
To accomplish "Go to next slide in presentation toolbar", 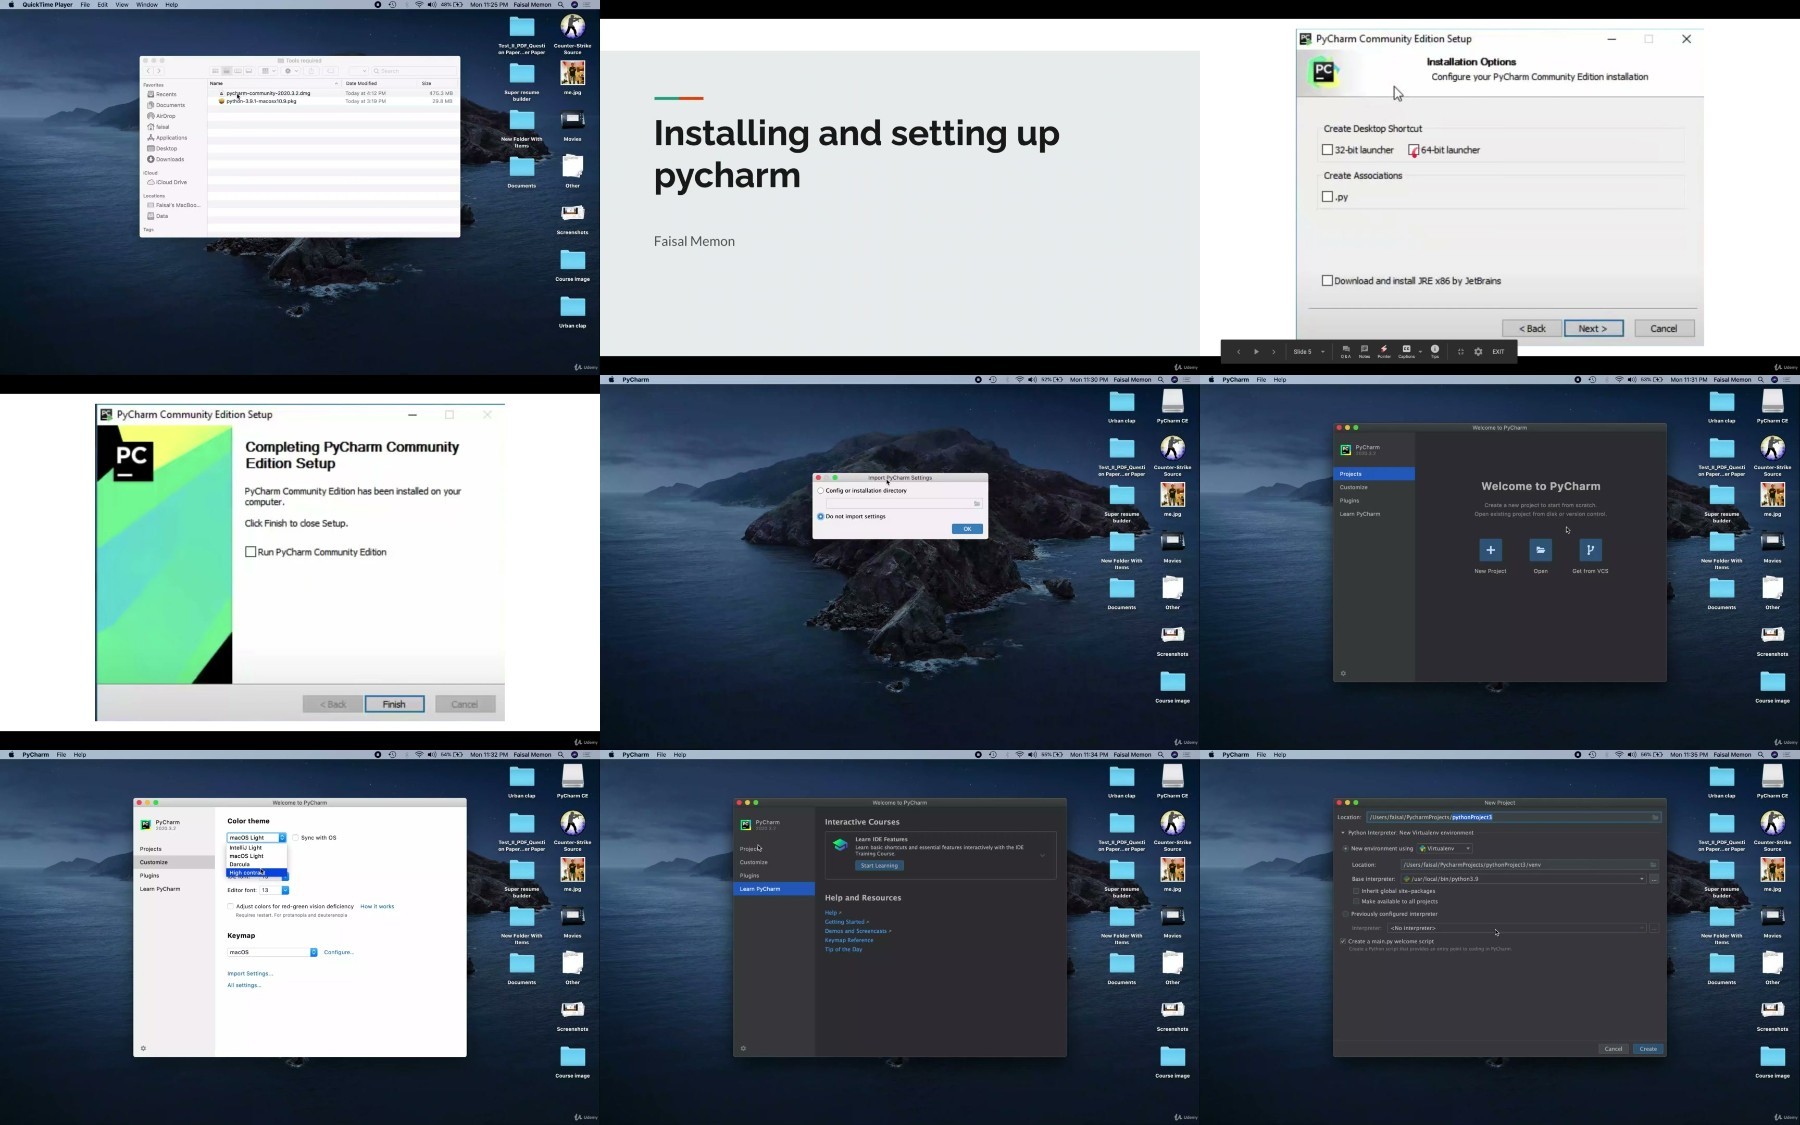I will [x=1274, y=352].
